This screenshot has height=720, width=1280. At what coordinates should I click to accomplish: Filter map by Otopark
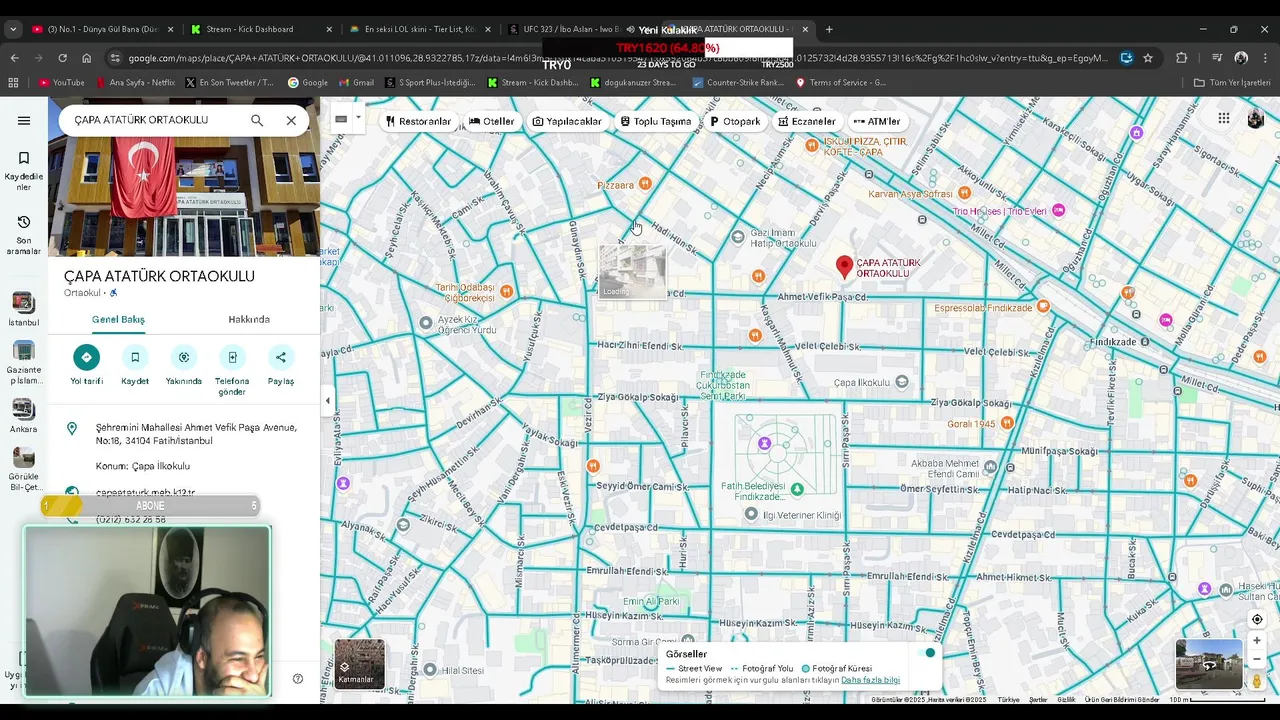point(735,121)
